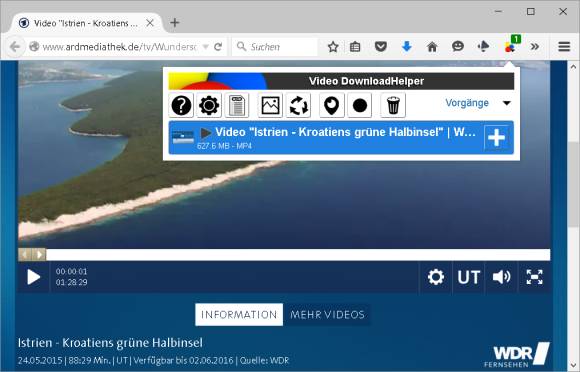Click the DownloadHelper image gallery icon
580x372 pixels.
pos(270,105)
